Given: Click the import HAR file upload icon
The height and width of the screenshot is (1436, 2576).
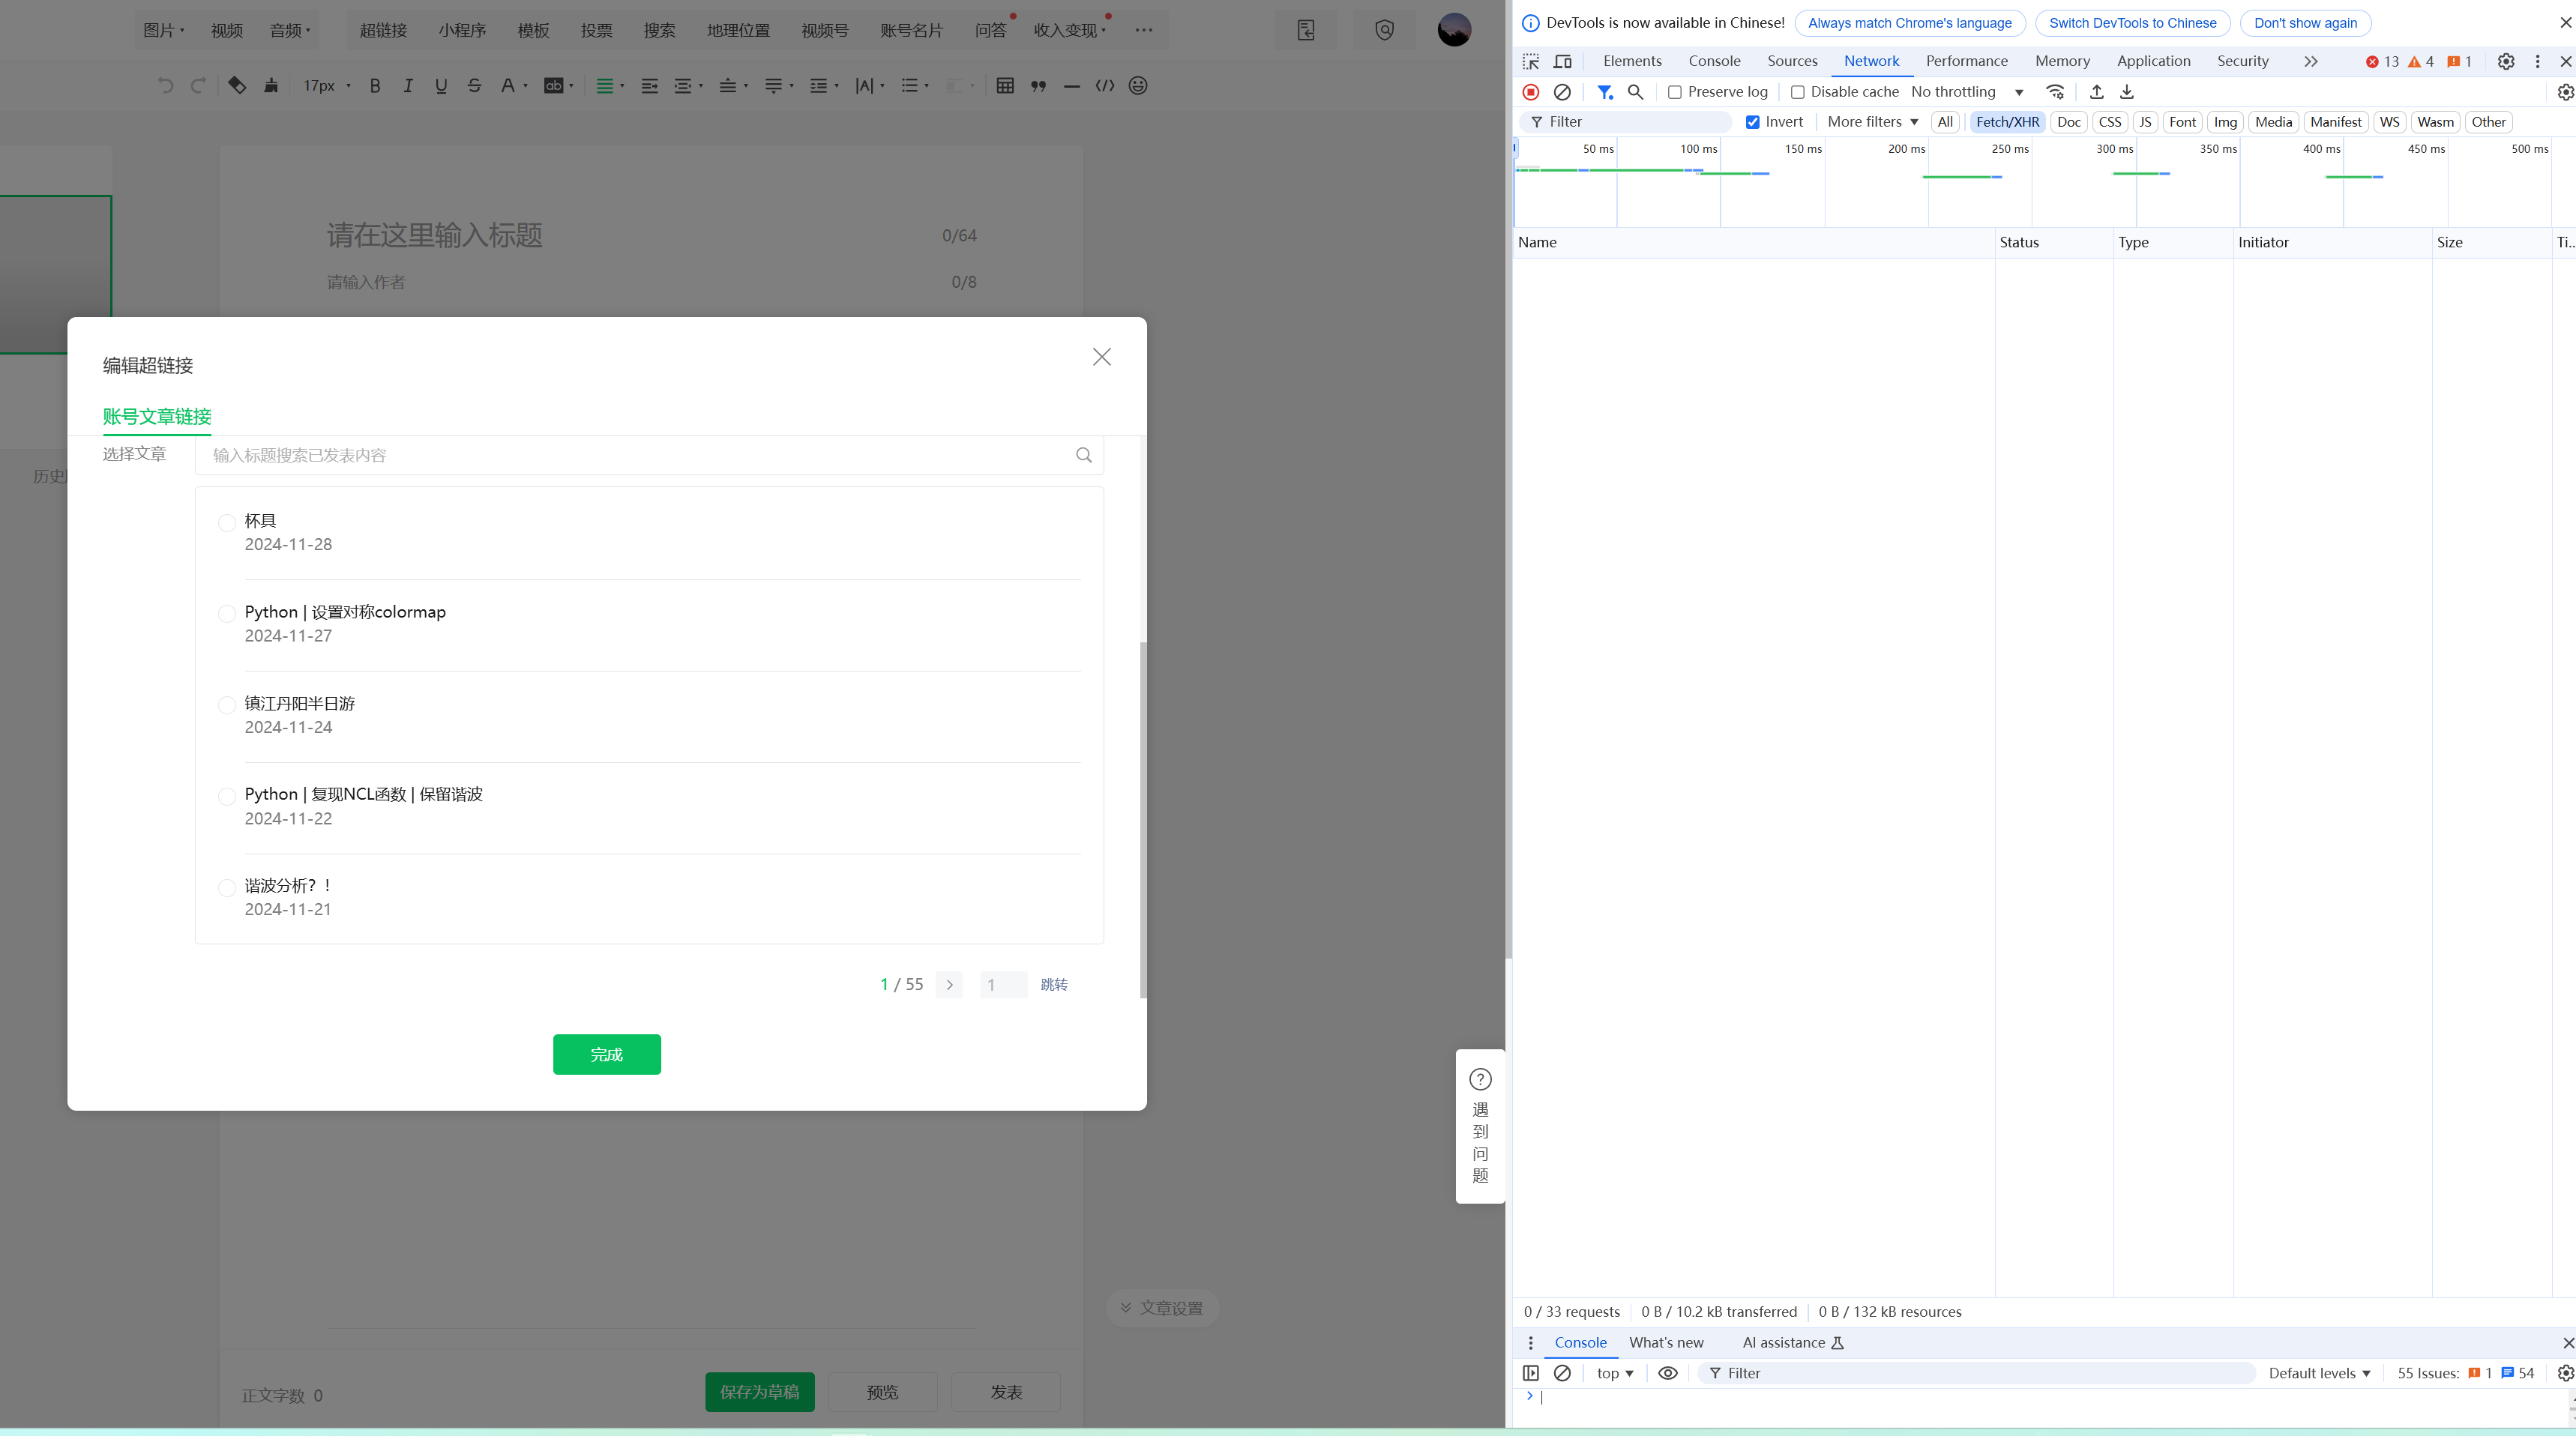Looking at the screenshot, I should pyautogui.click(x=2096, y=92).
